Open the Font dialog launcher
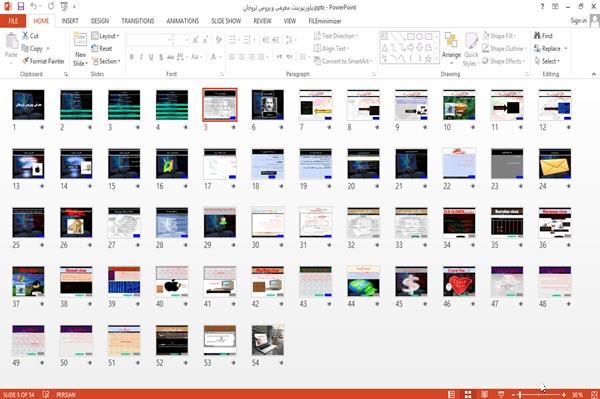600x399 pixels. coord(222,74)
